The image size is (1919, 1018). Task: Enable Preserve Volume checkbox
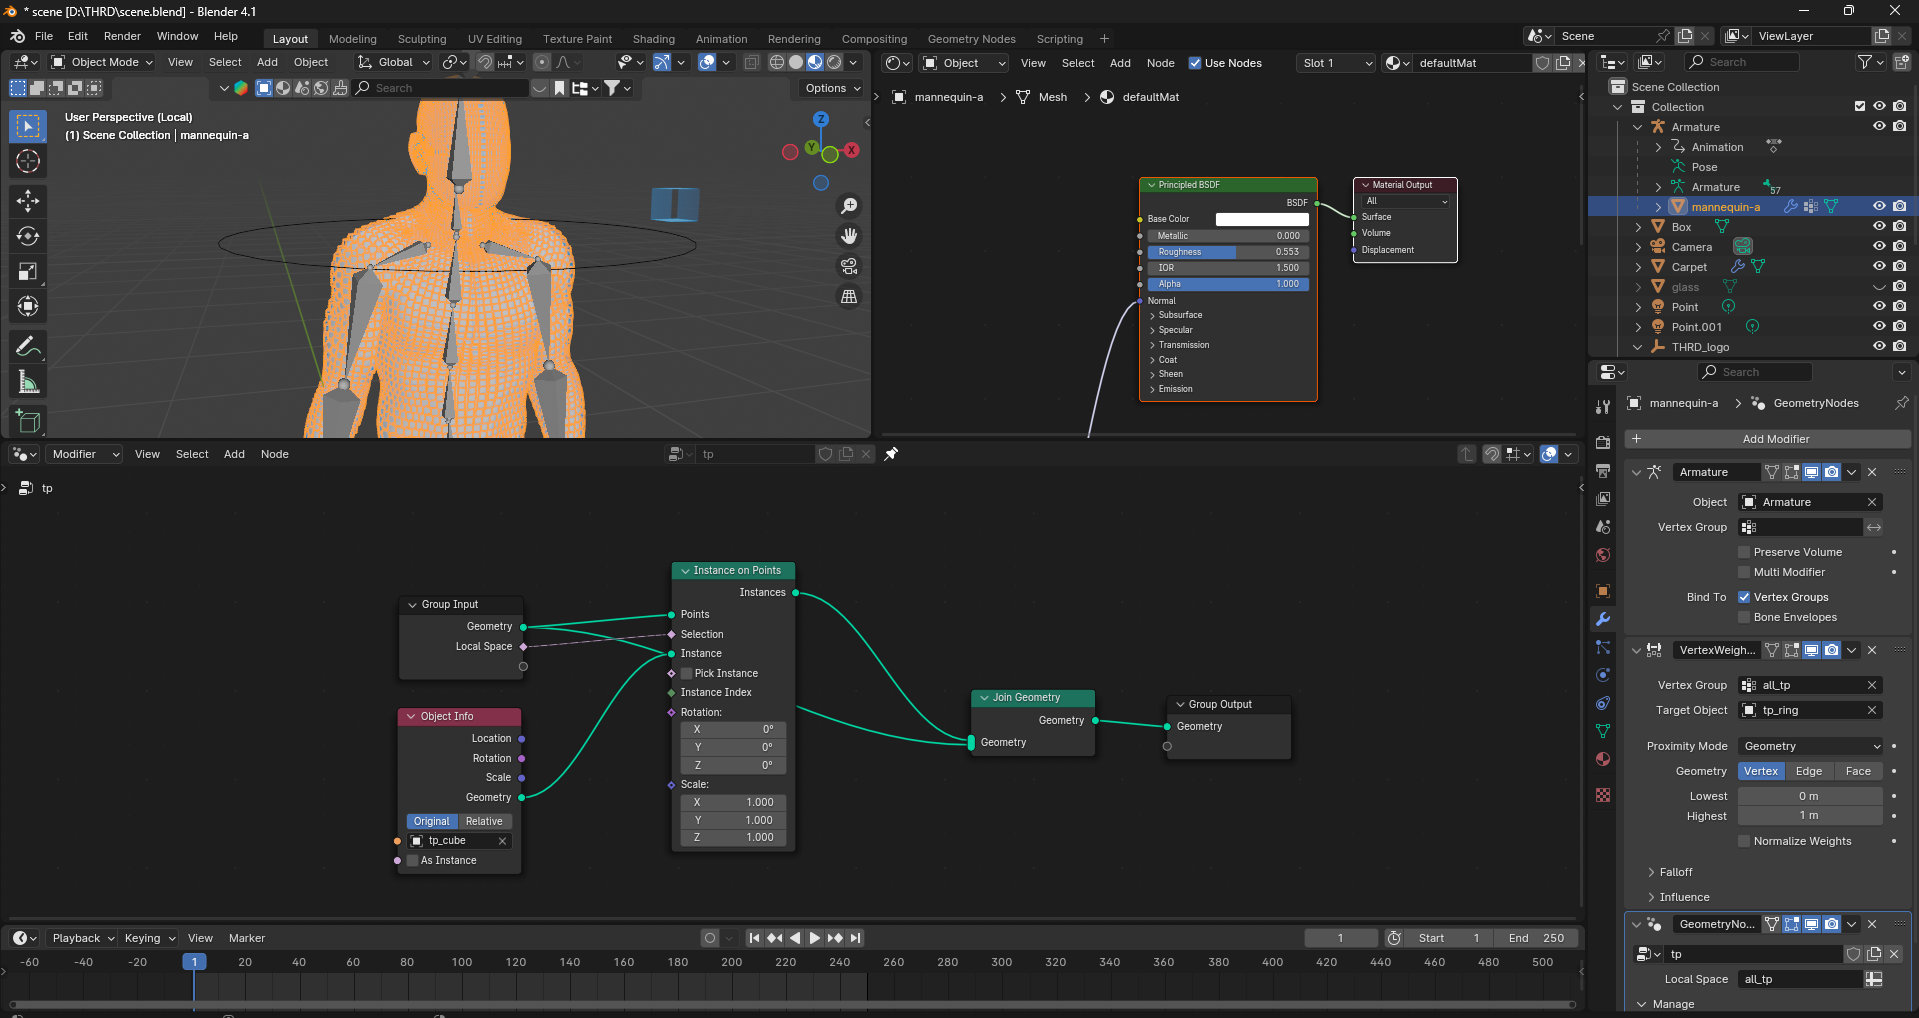point(1744,552)
